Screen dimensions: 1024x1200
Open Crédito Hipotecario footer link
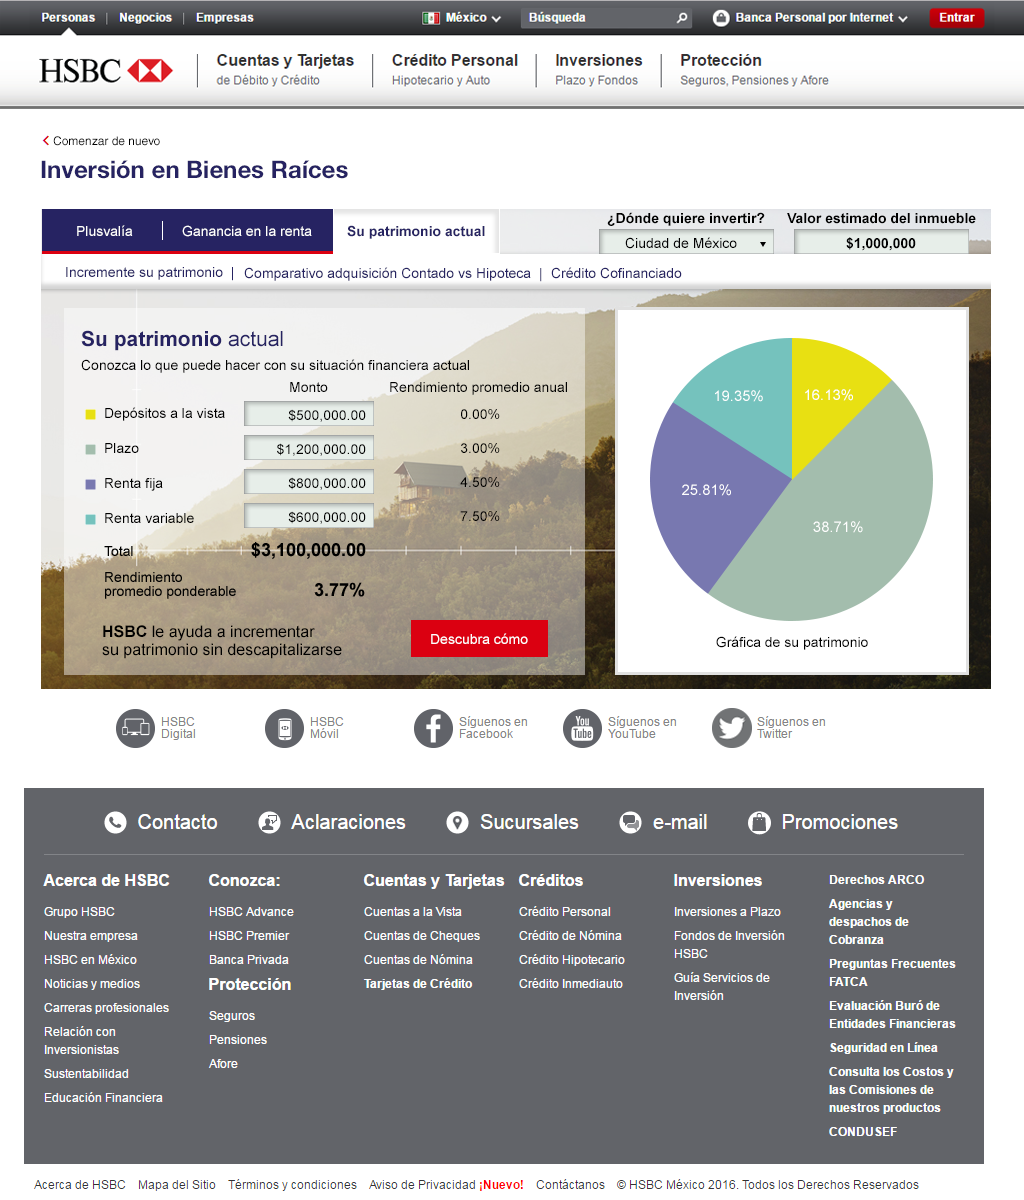click(572, 960)
